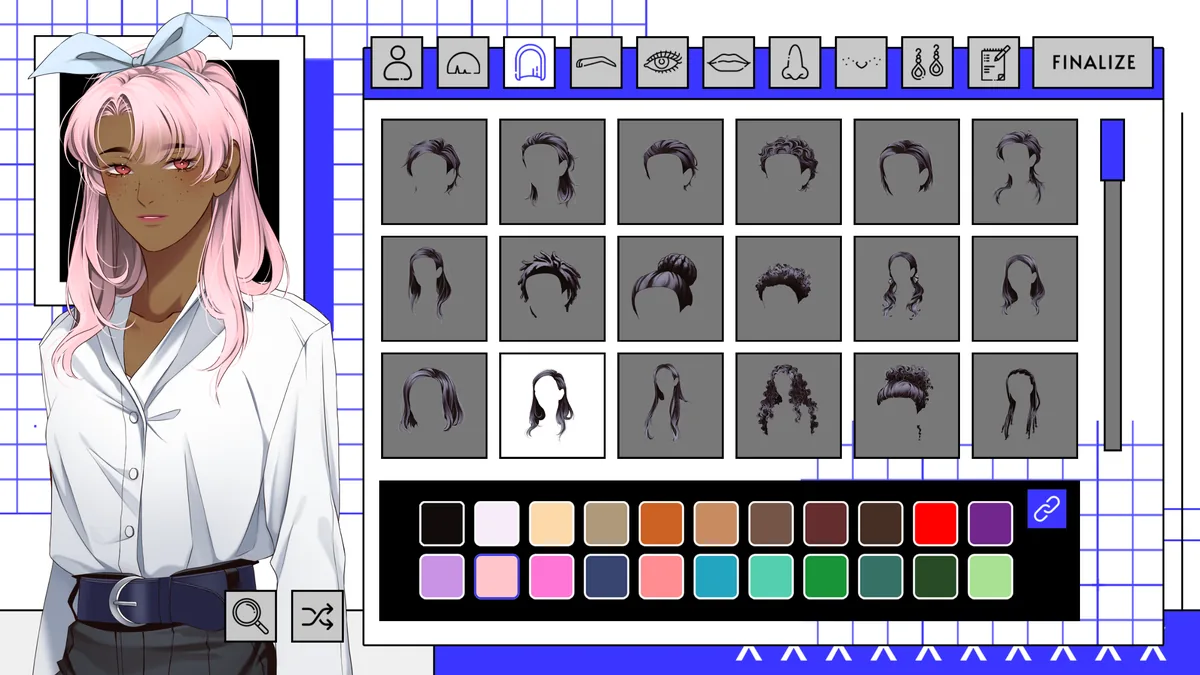Select the black hair color swatch
The height and width of the screenshot is (675, 1200).
[x=442, y=523]
